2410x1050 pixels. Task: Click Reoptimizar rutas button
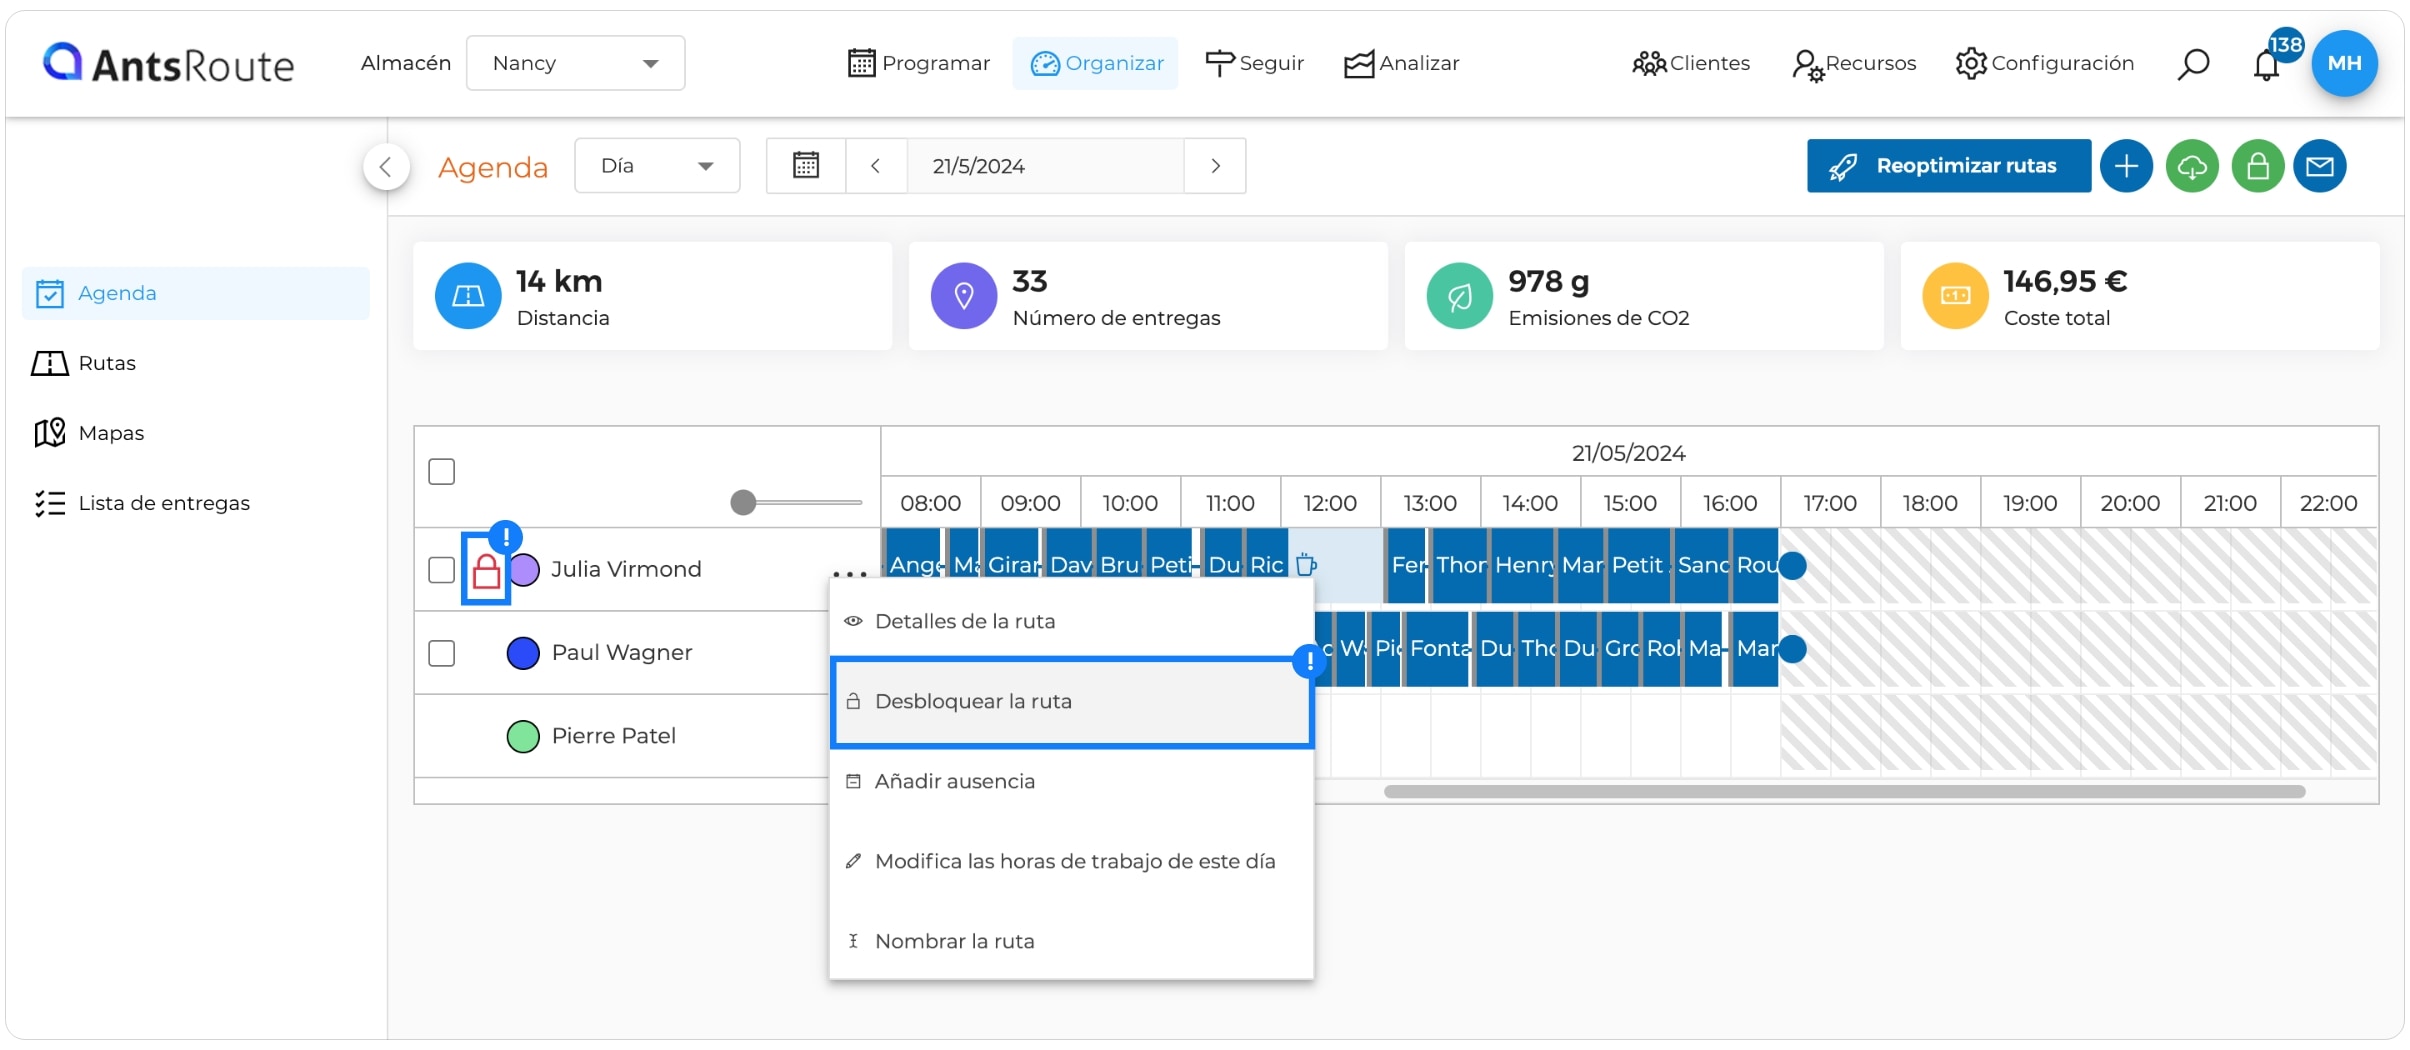pyautogui.click(x=1948, y=166)
